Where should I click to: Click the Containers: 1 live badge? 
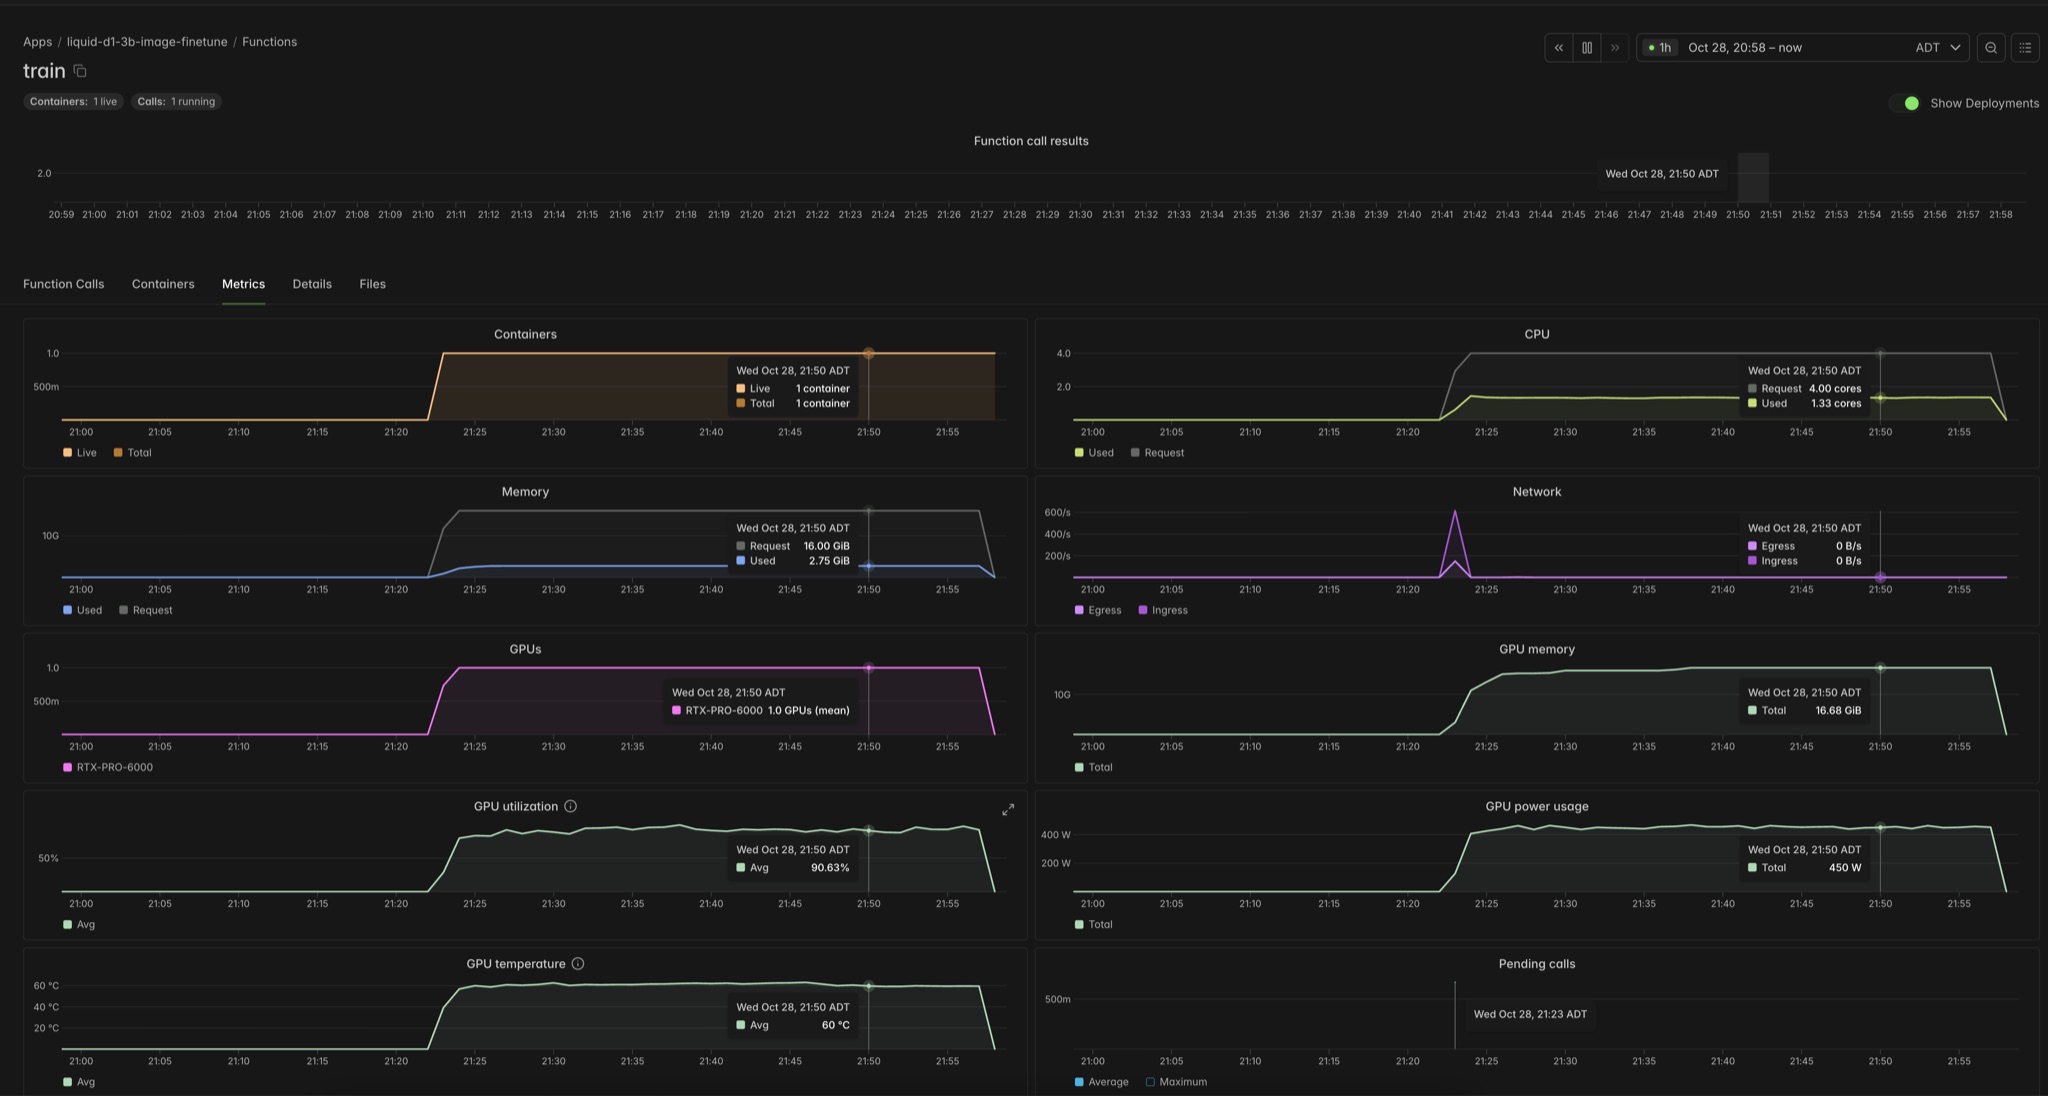[x=73, y=102]
